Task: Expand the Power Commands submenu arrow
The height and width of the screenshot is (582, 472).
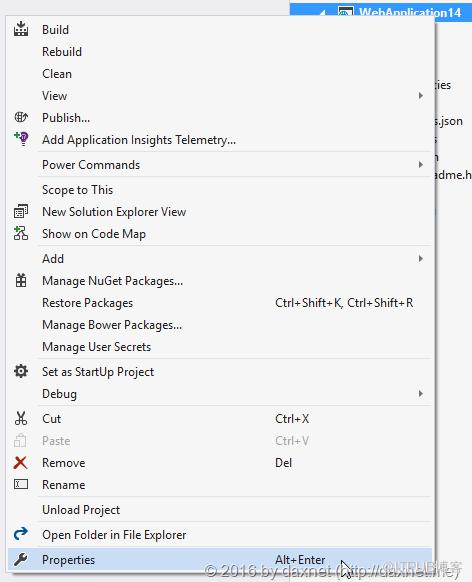Action: pyautogui.click(x=420, y=164)
